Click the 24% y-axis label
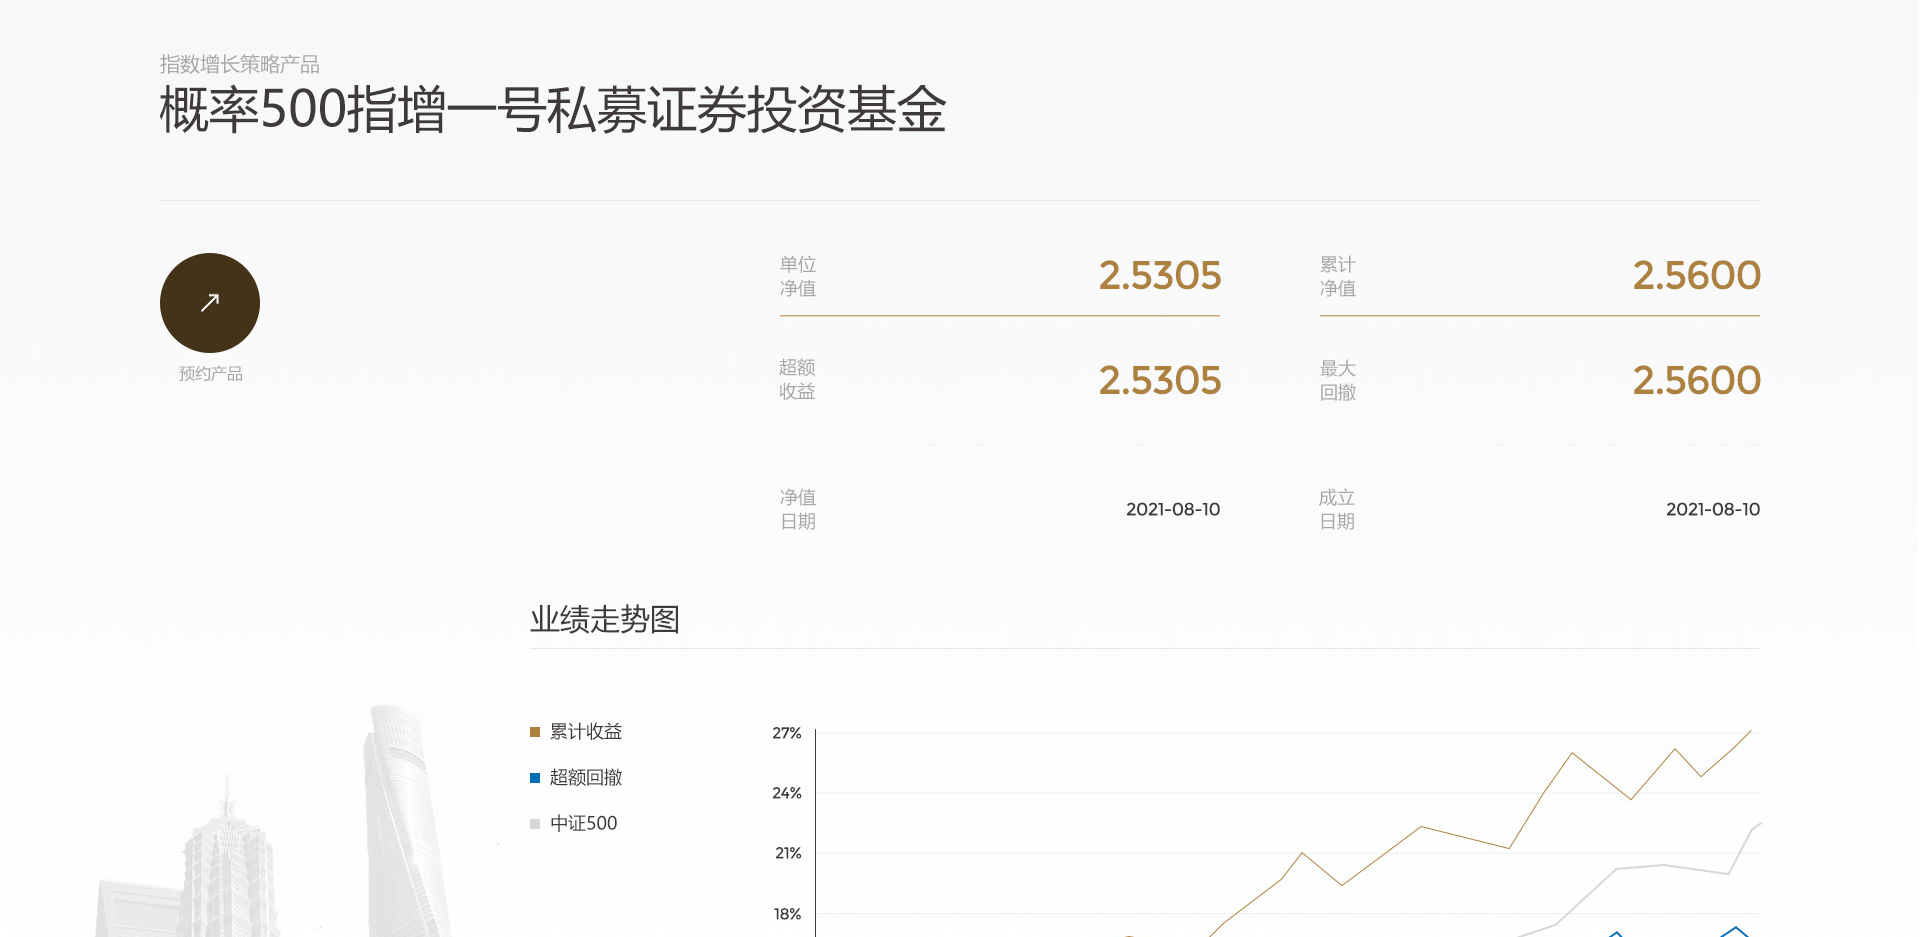 pyautogui.click(x=787, y=793)
